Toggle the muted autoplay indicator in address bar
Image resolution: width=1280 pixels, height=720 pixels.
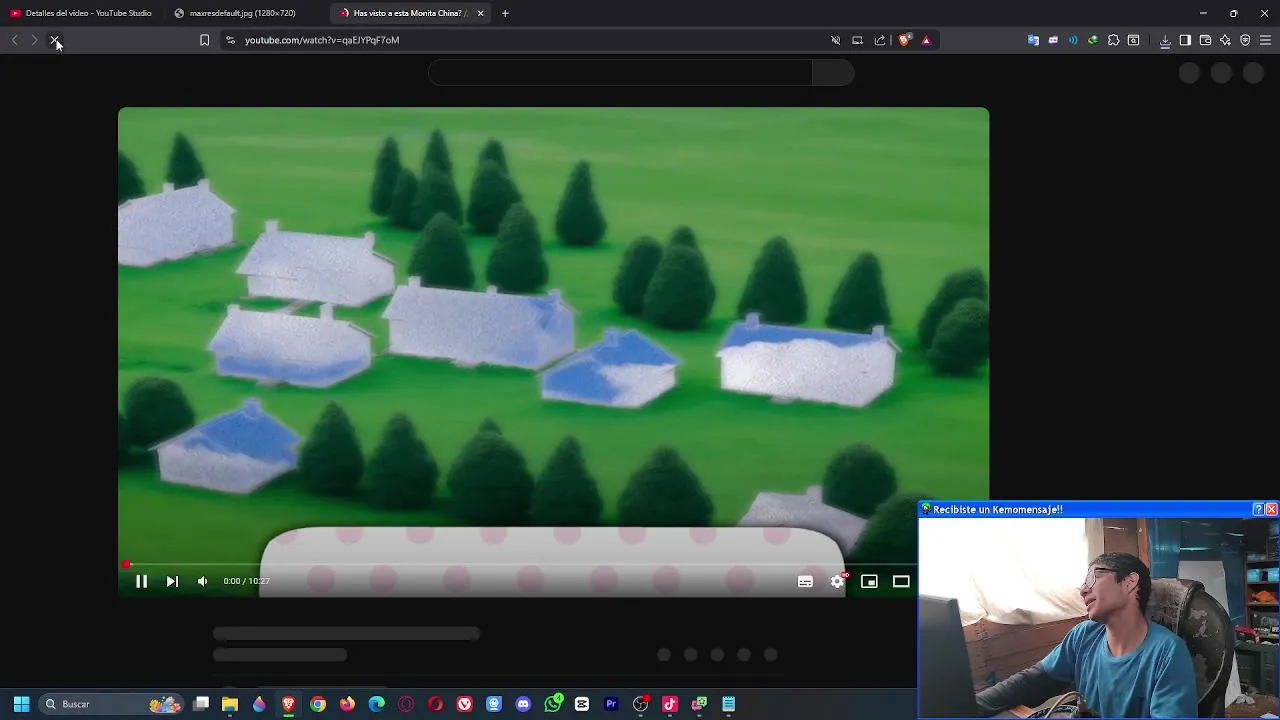(x=836, y=40)
